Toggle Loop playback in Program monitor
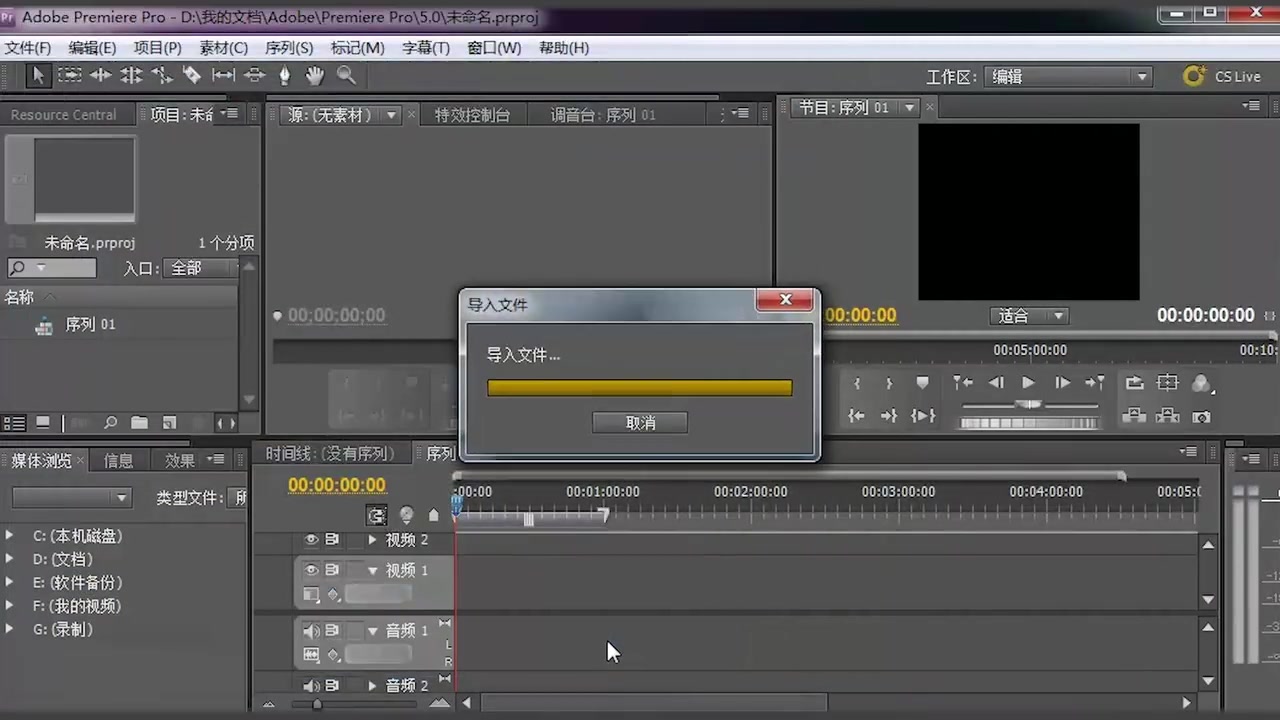This screenshot has height=720, width=1280. coord(1135,383)
